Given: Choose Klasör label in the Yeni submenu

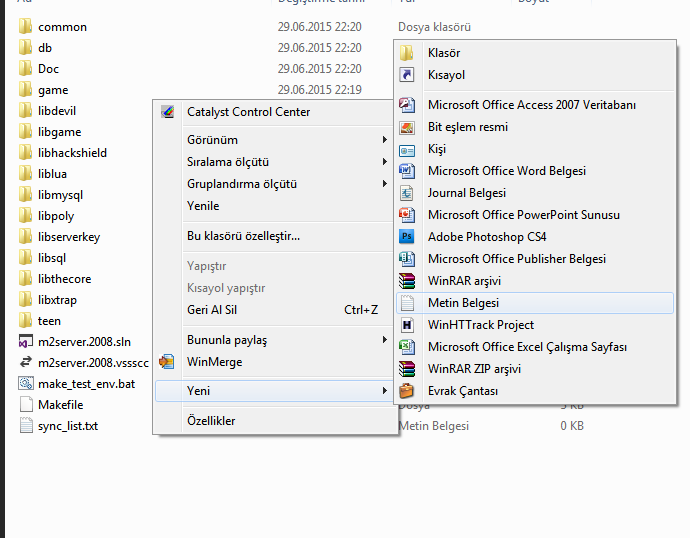Looking at the screenshot, I should click(444, 53).
